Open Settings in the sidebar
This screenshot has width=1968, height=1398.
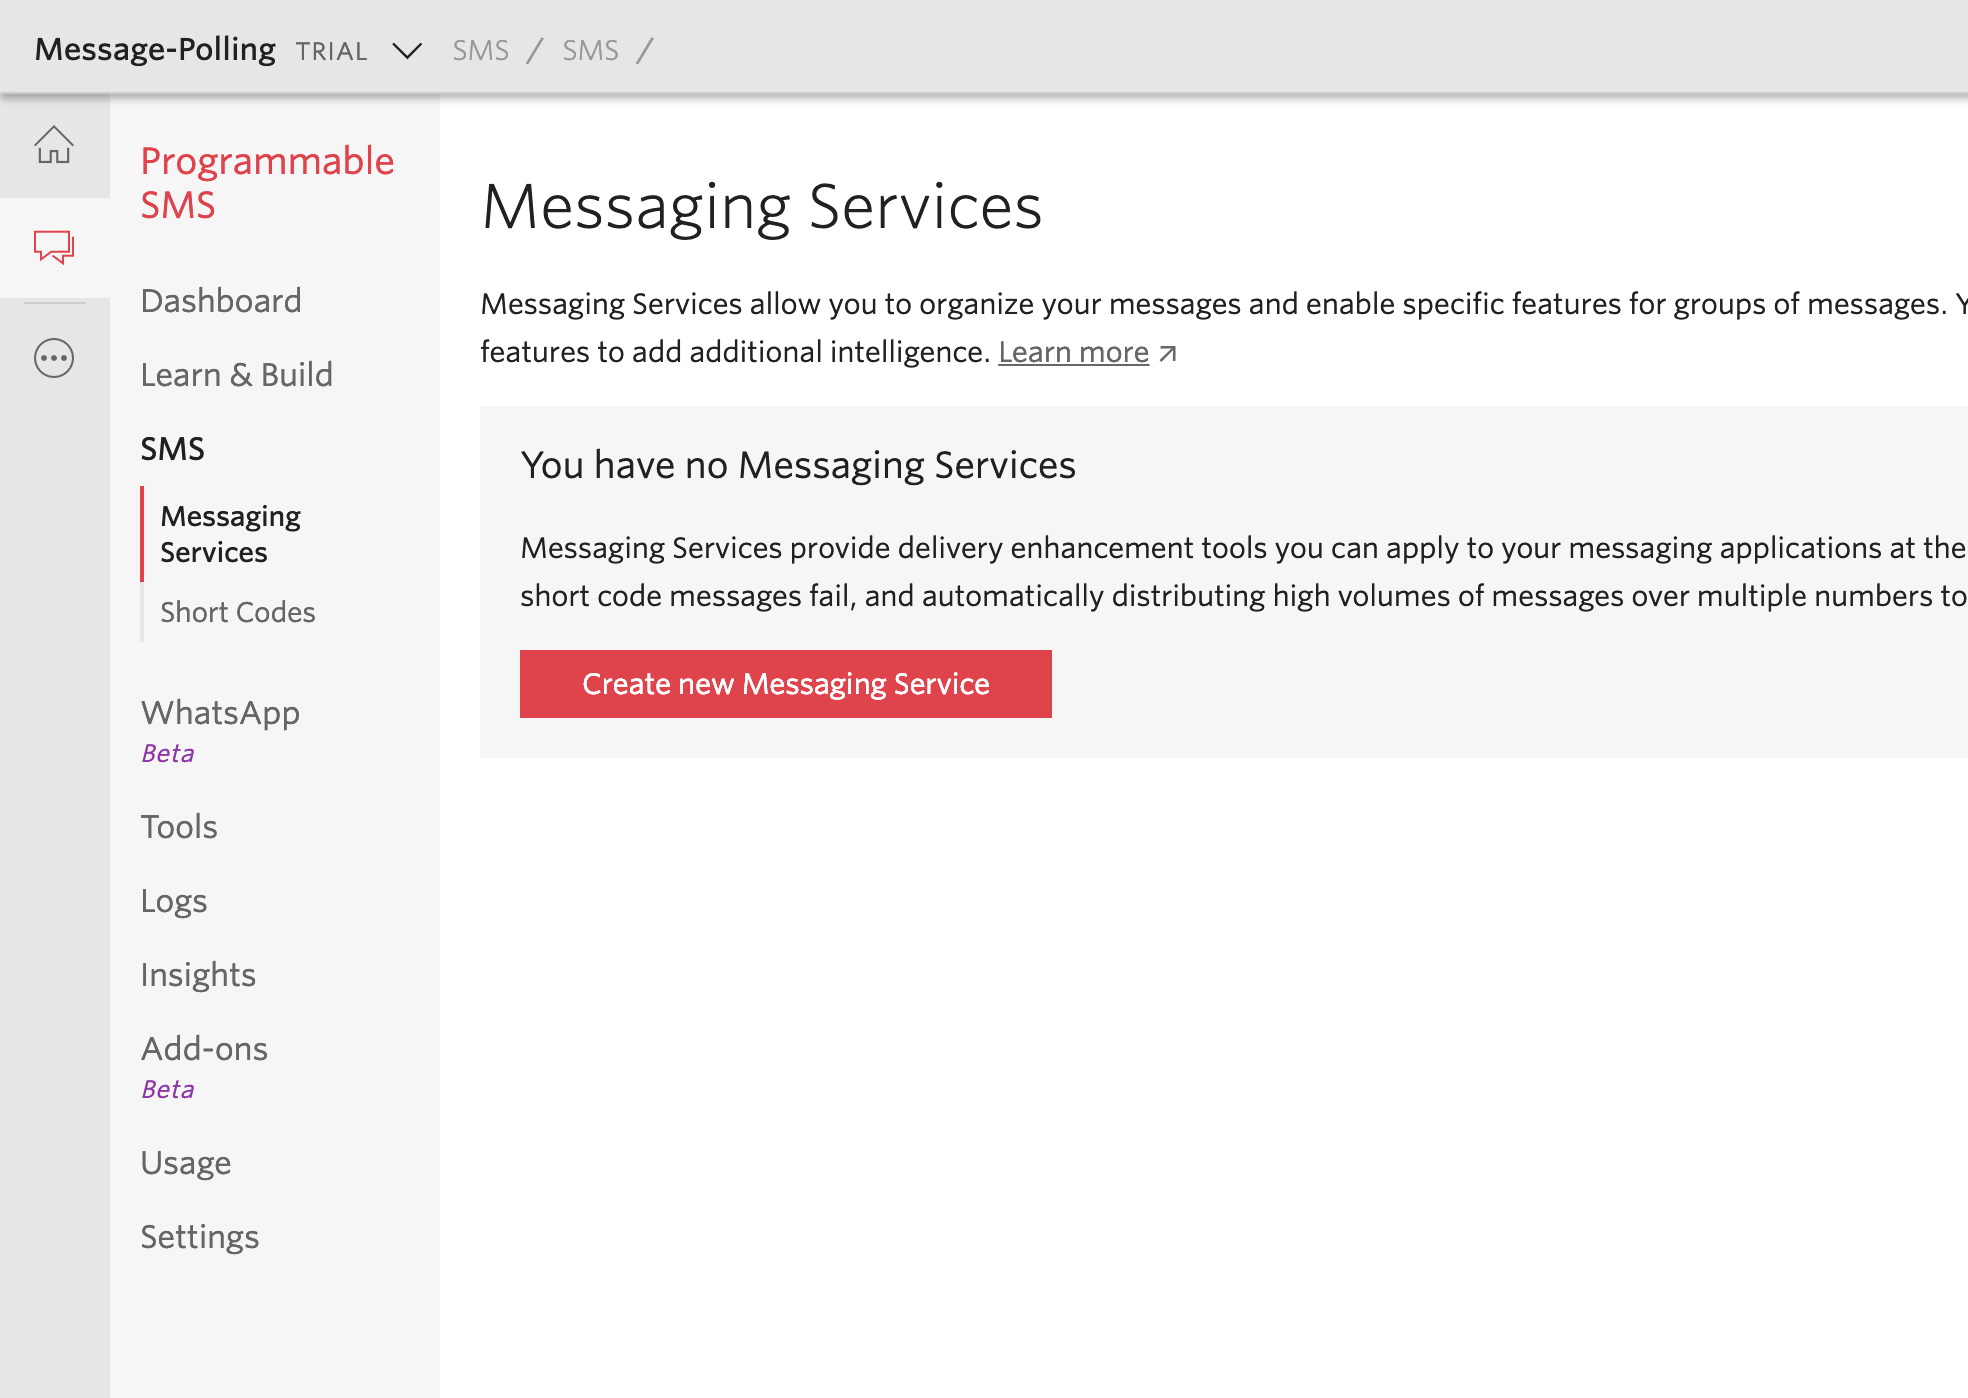[200, 1237]
